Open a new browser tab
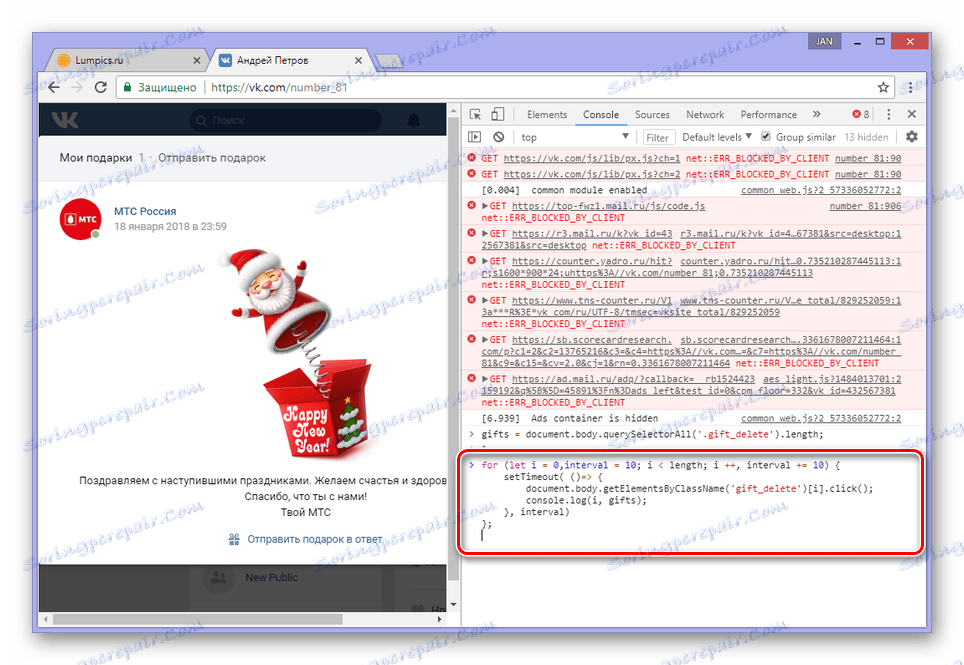The image size is (964, 665). click(389, 61)
